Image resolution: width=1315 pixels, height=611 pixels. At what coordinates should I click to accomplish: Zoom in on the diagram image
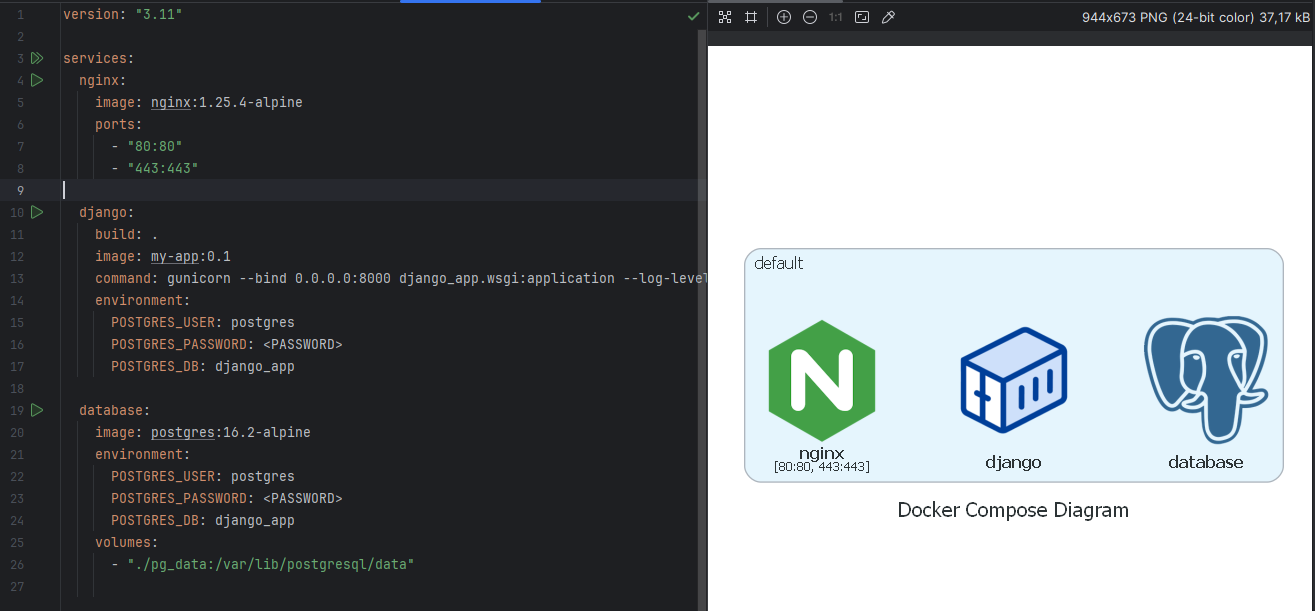tap(784, 17)
